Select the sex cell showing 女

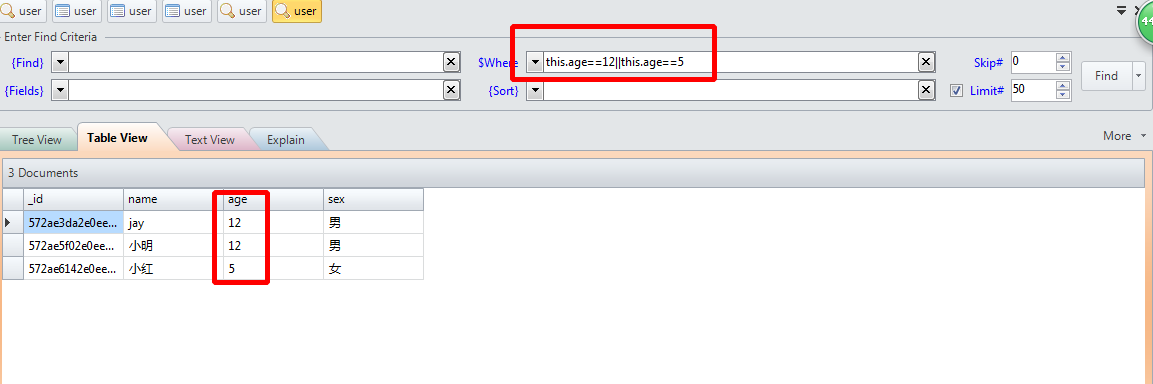point(374,269)
